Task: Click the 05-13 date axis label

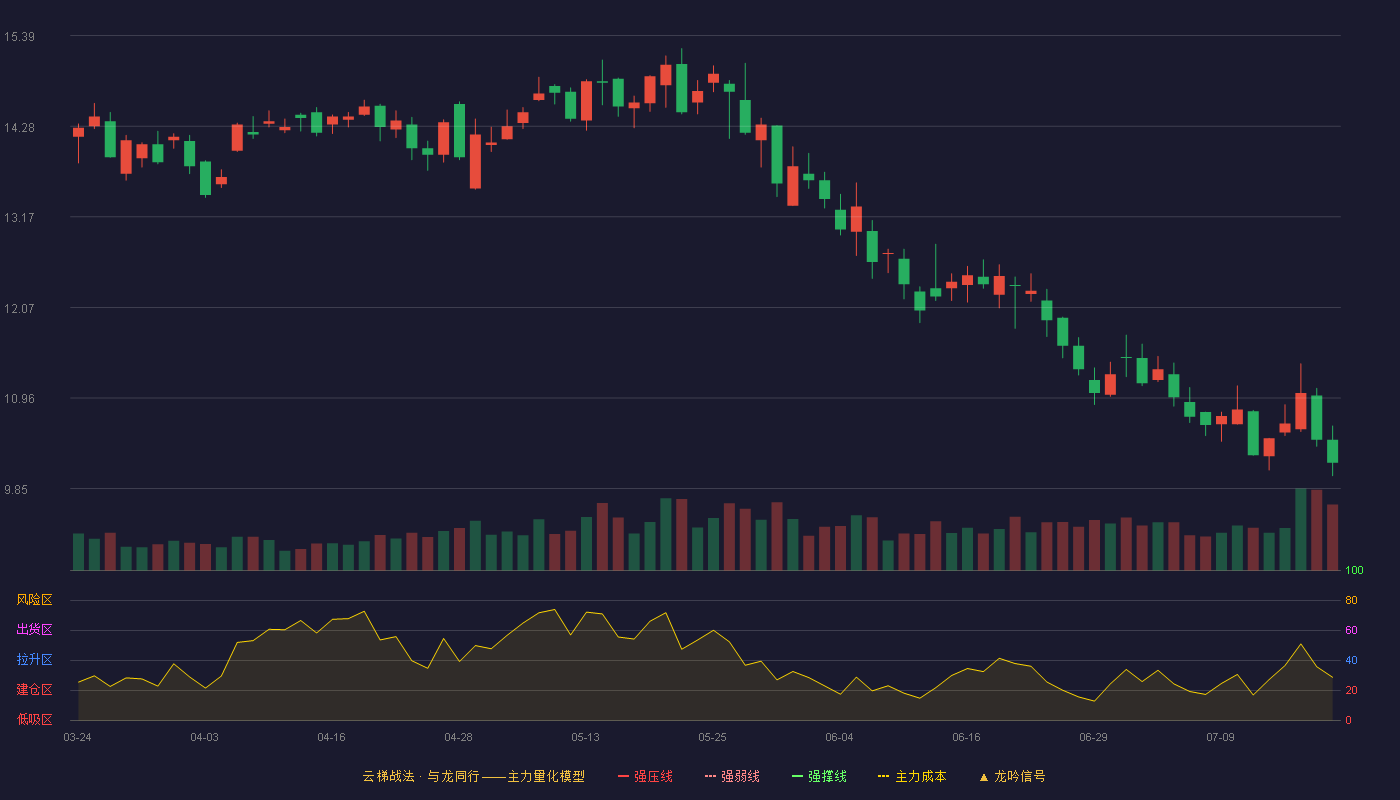Action: point(585,737)
